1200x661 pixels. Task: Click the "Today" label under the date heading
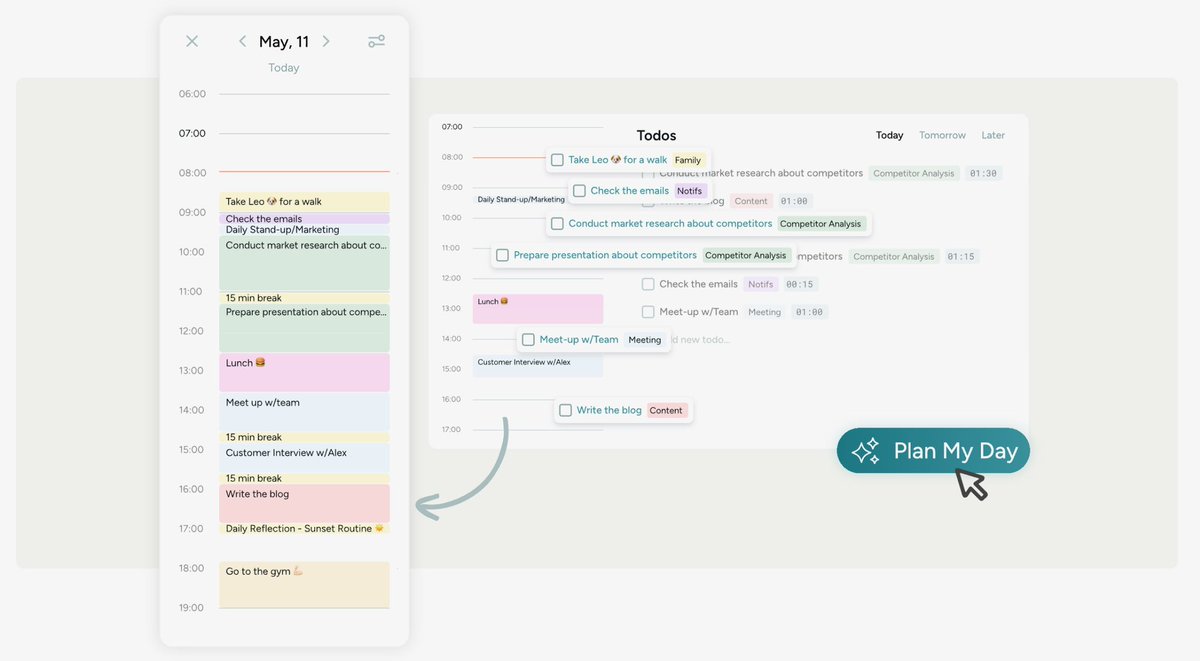[x=284, y=68]
